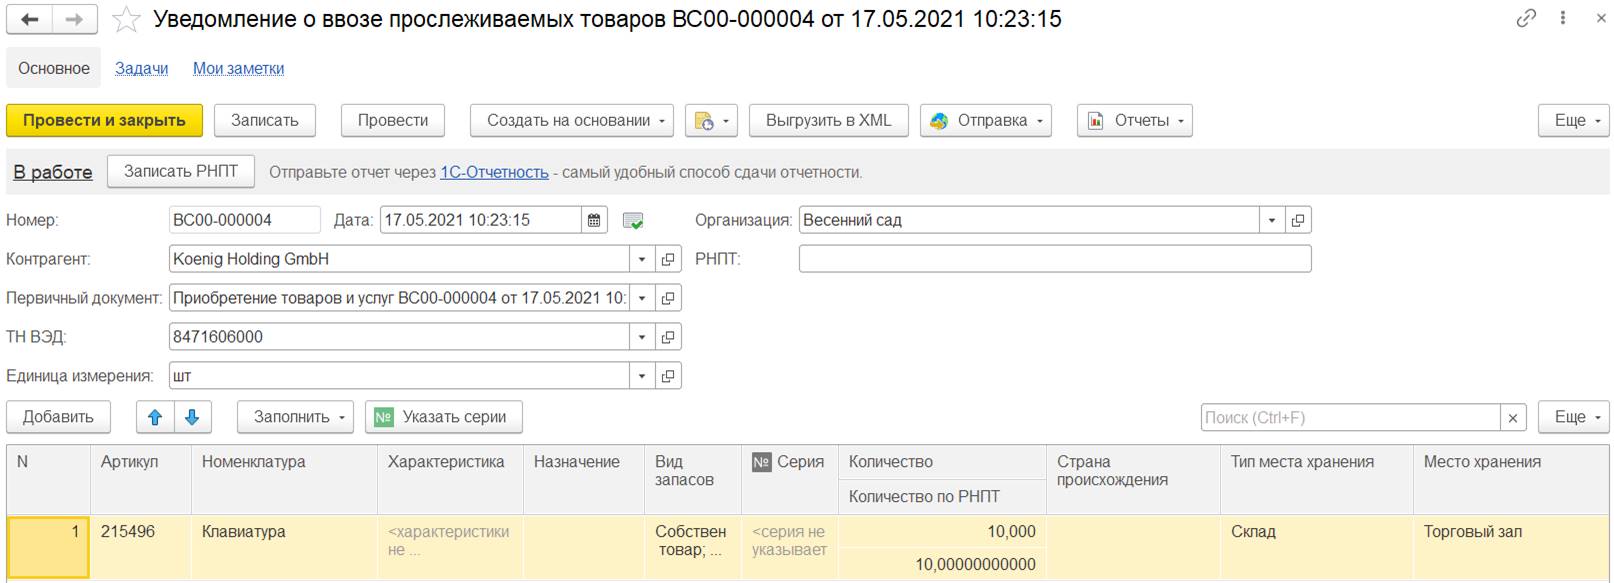Click the back navigation arrow

click(x=30, y=19)
